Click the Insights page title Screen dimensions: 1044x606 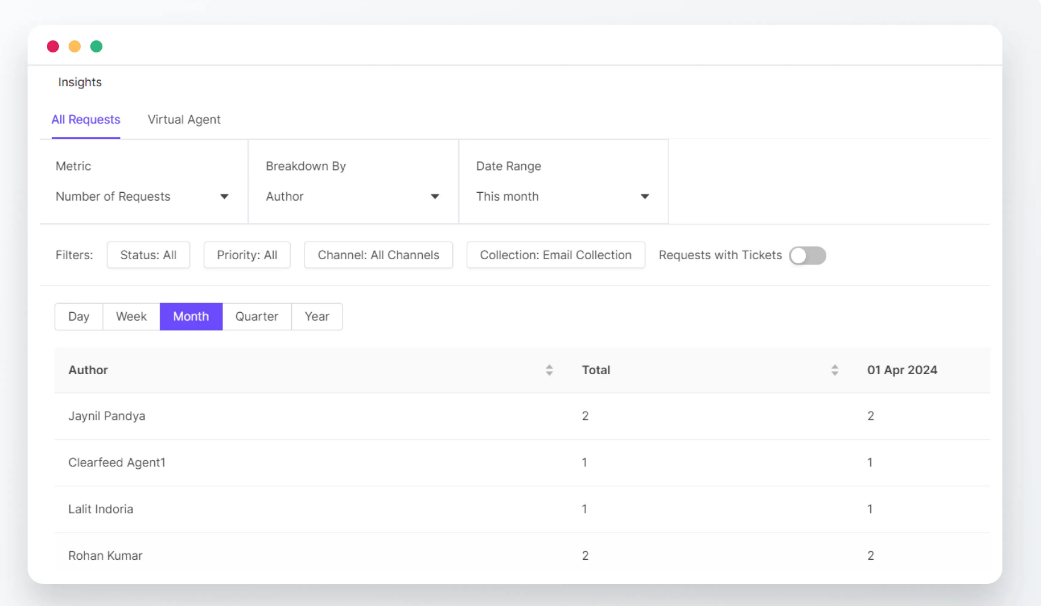[x=80, y=82]
